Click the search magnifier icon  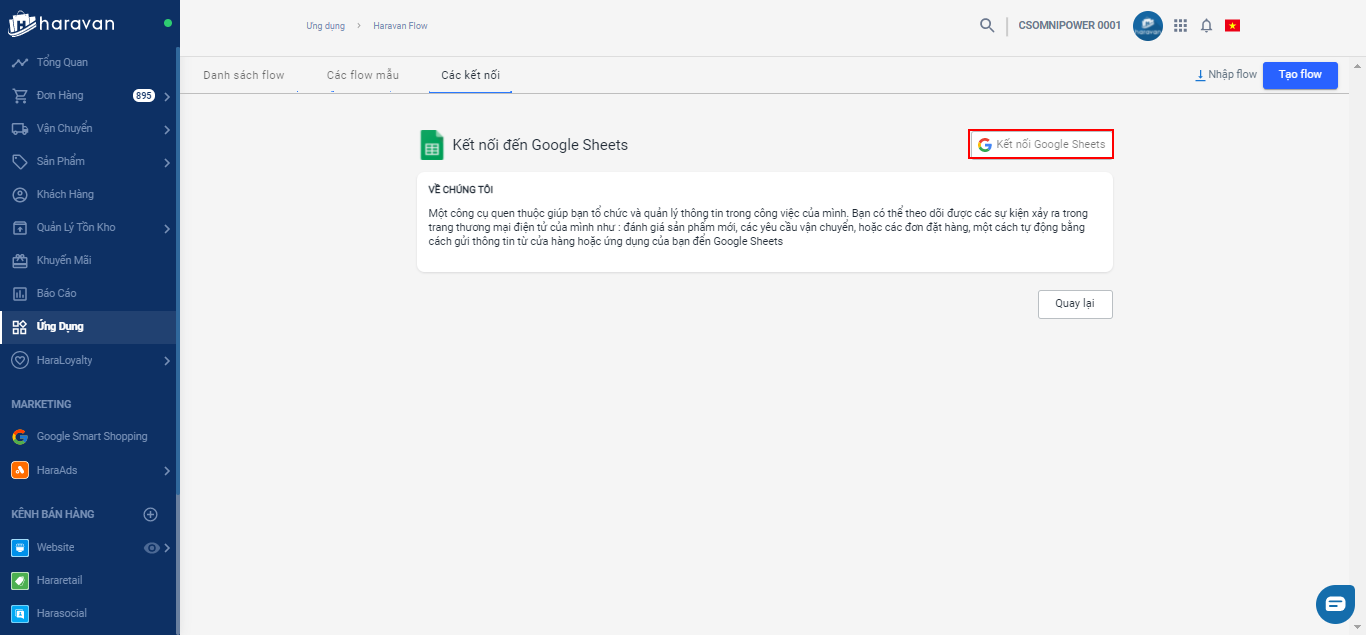tap(987, 26)
